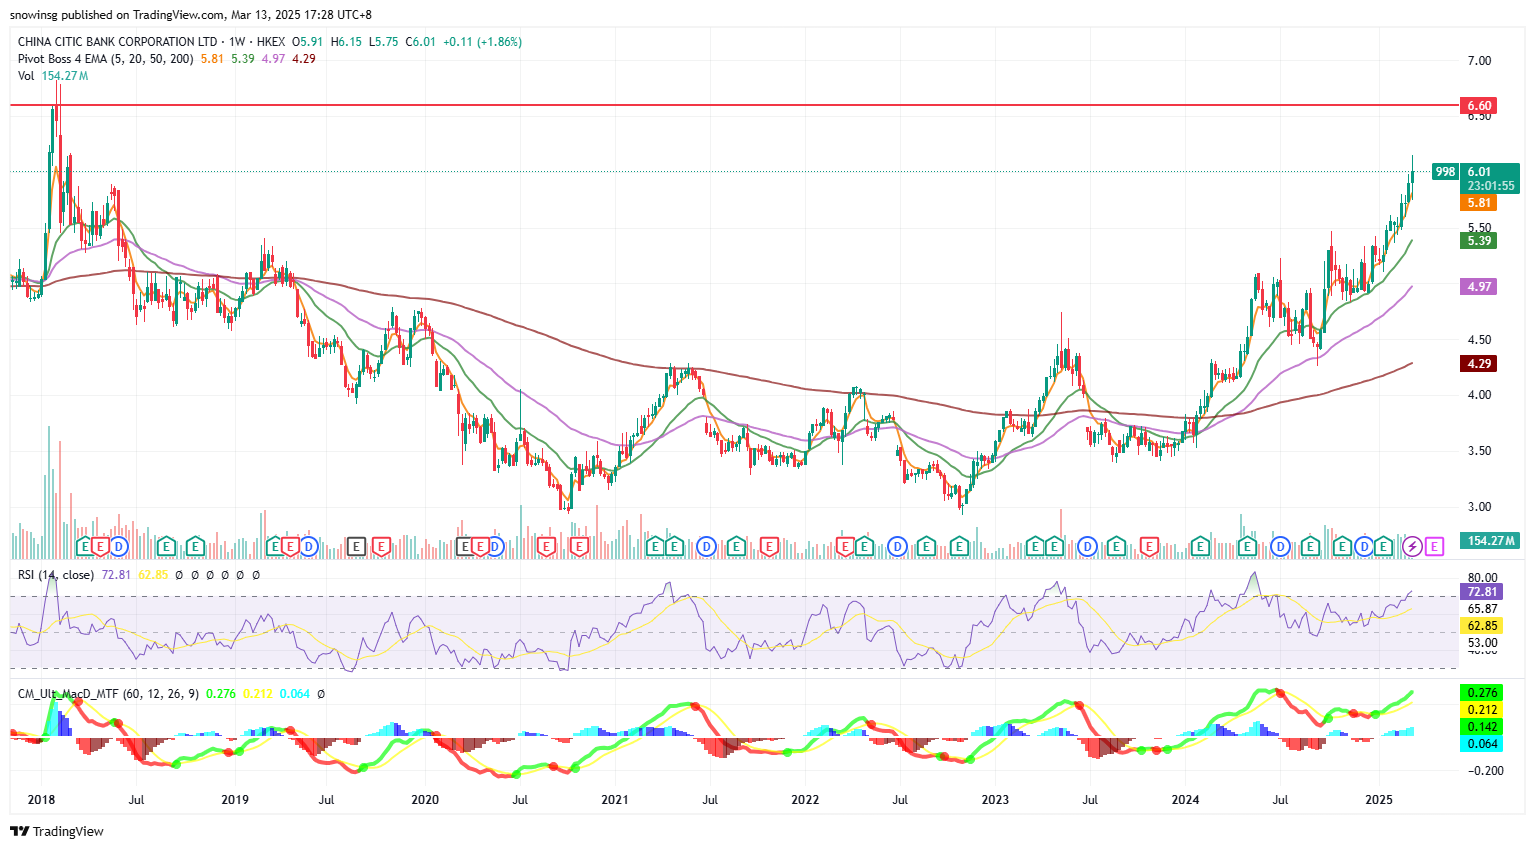Image resolution: width=1535 pixels, height=849 pixels.
Task: Click the green 6.01 current price label
Action: (x=1479, y=172)
